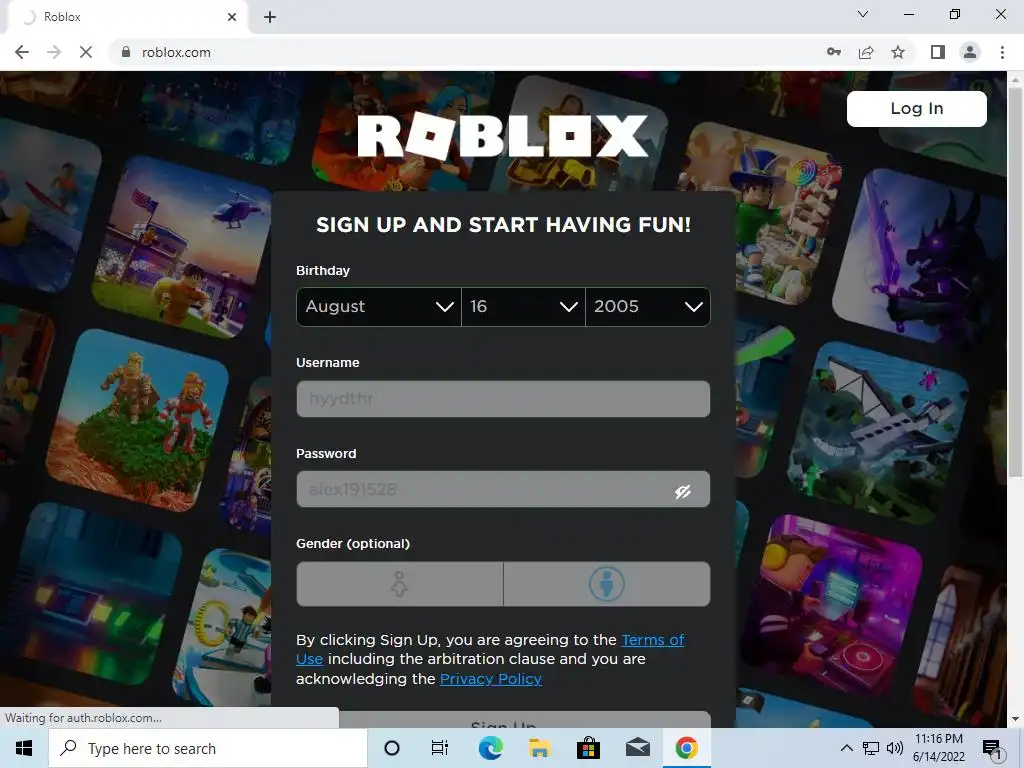Click the taskbar search box
The height and width of the screenshot is (768, 1024).
[x=208, y=748]
